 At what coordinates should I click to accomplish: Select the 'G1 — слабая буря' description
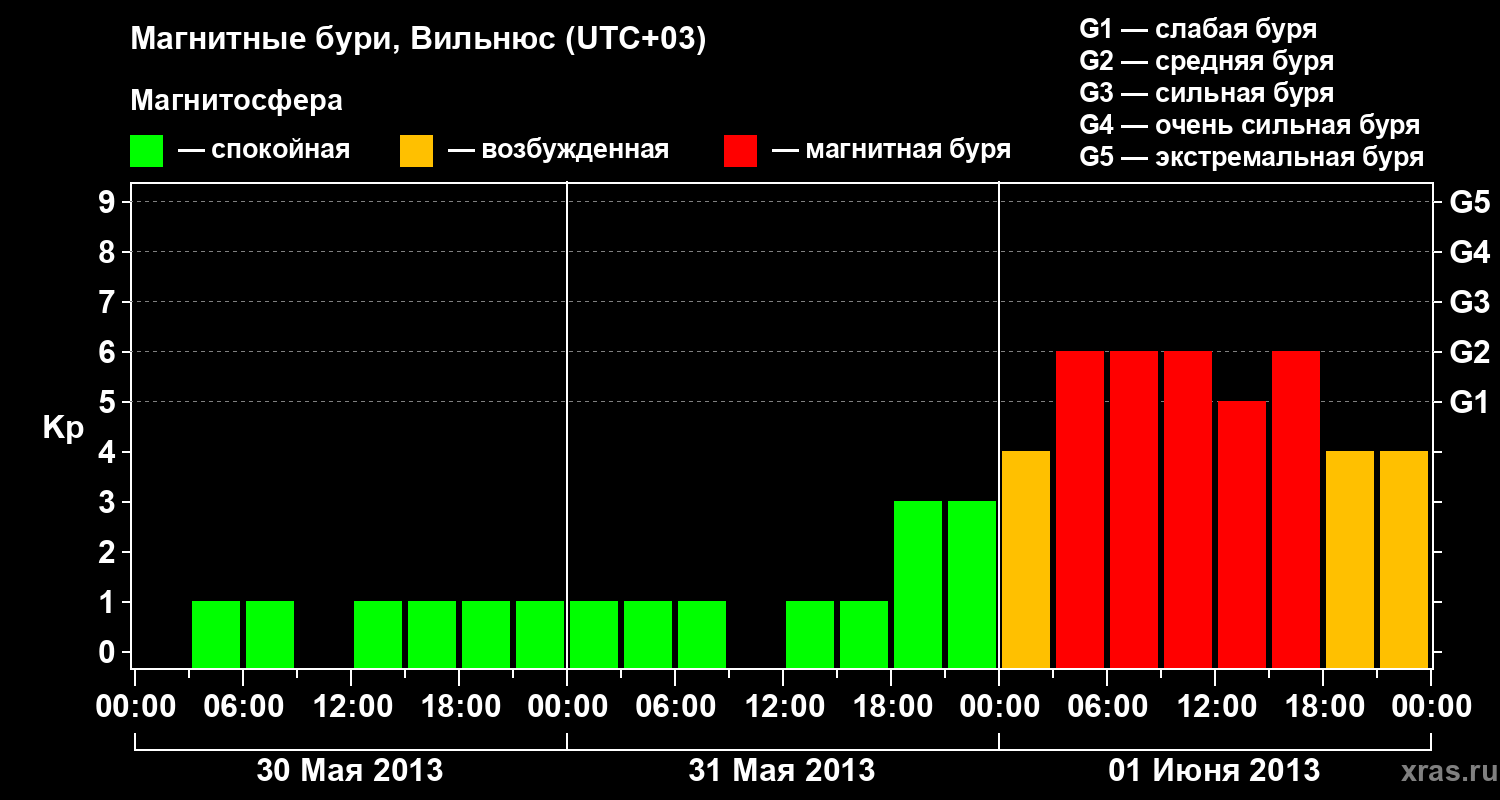point(1198,28)
